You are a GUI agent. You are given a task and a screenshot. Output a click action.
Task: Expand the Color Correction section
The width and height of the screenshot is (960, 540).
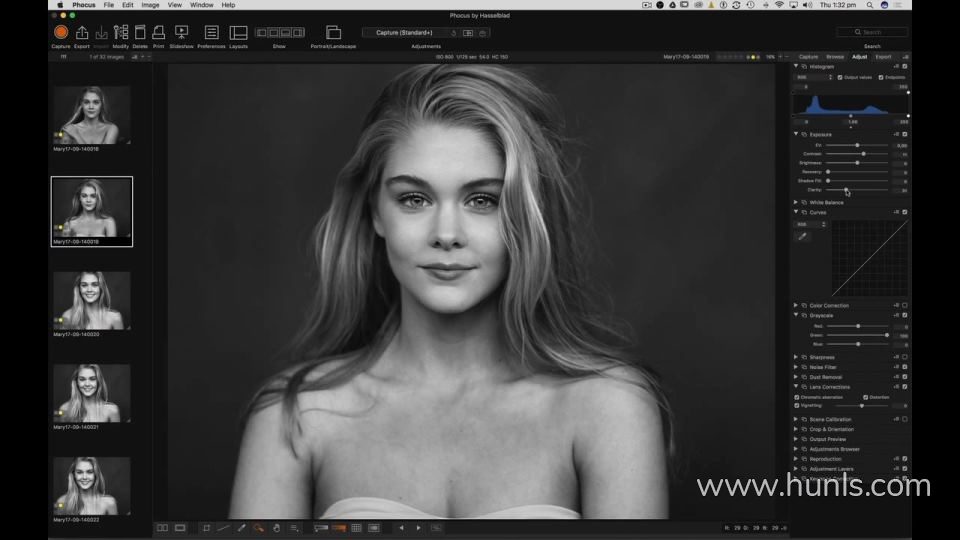coord(796,305)
